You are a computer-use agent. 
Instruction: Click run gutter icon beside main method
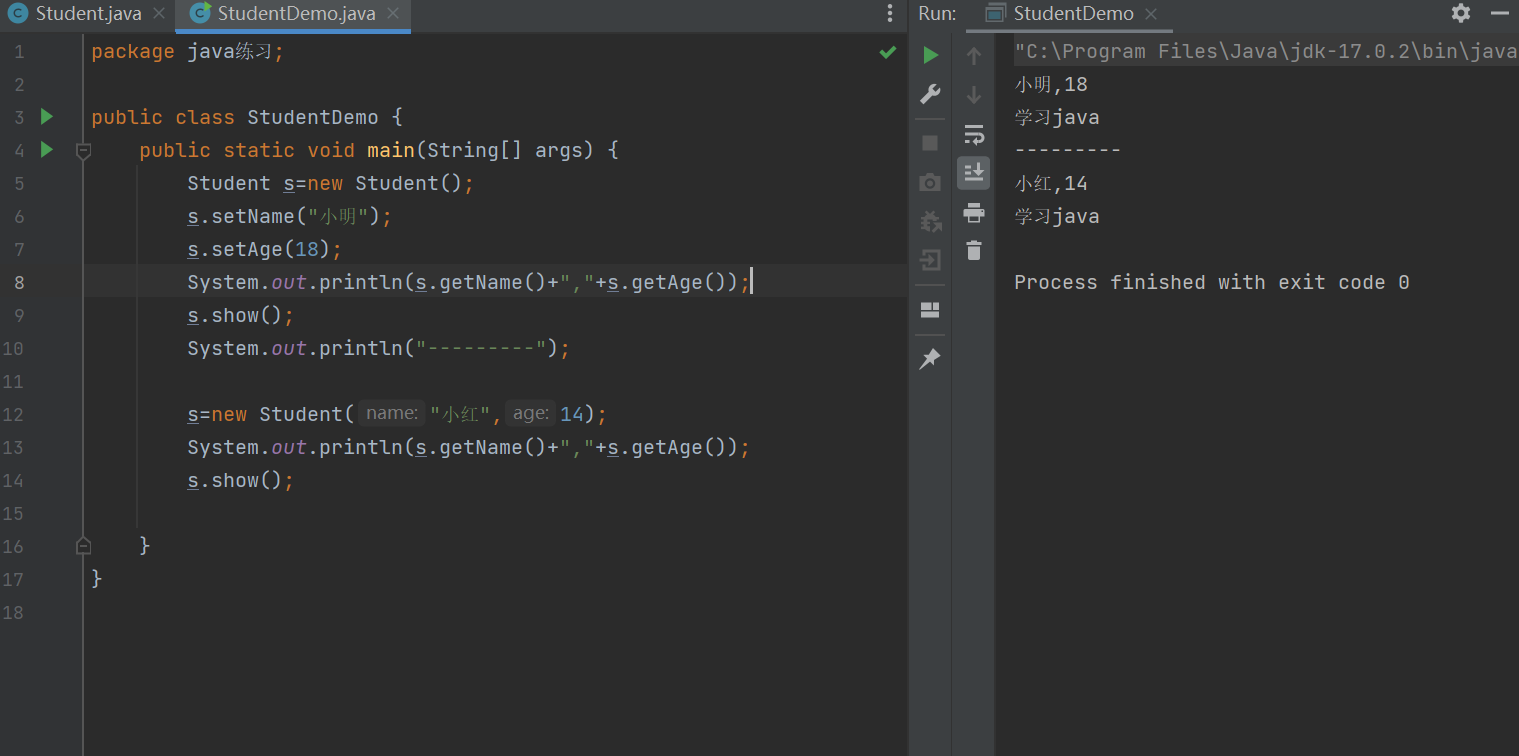click(x=46, y=150)
